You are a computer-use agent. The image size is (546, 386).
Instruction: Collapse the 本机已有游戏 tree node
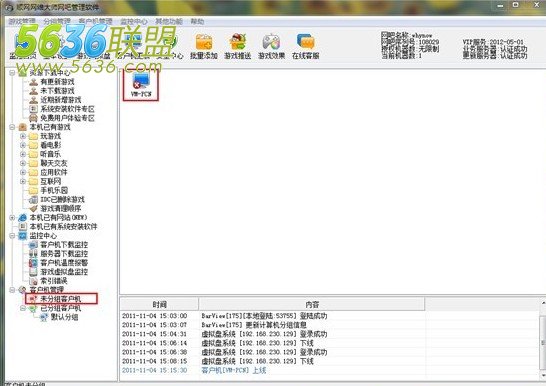(12, 127)
